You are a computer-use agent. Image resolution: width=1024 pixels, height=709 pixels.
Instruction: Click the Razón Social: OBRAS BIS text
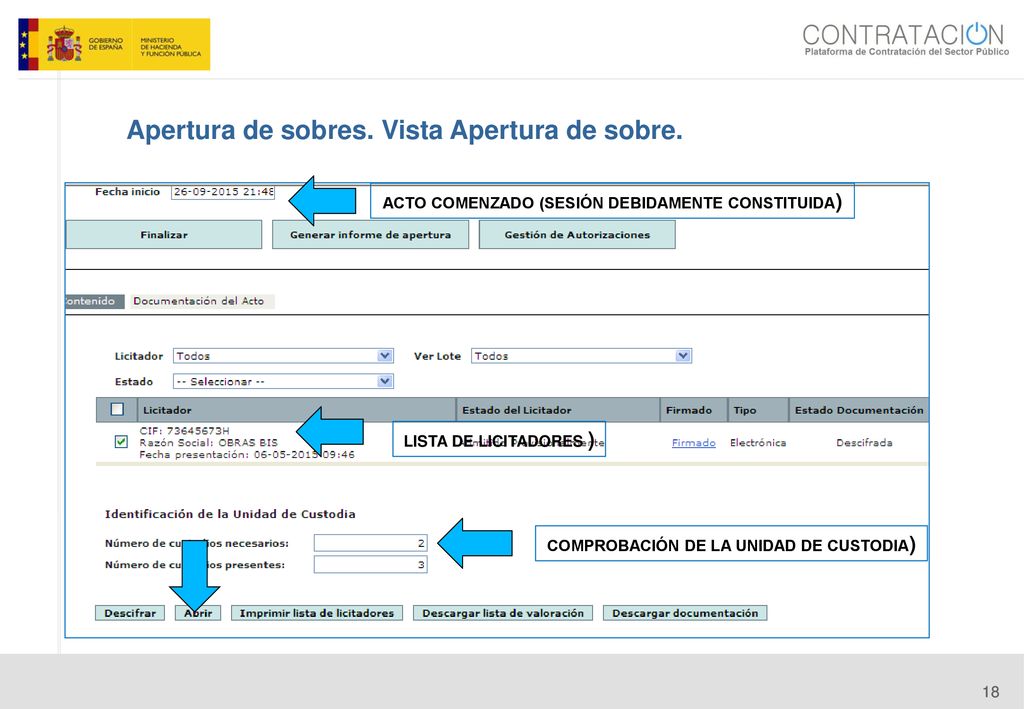point(208,443)
